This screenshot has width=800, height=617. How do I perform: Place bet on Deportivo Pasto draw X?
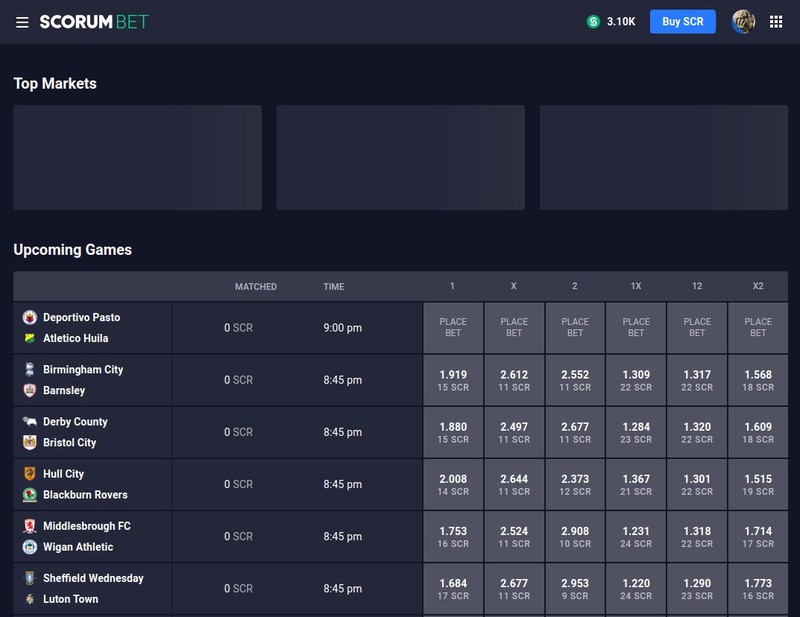pyautogui.click(x=514, y=328)
